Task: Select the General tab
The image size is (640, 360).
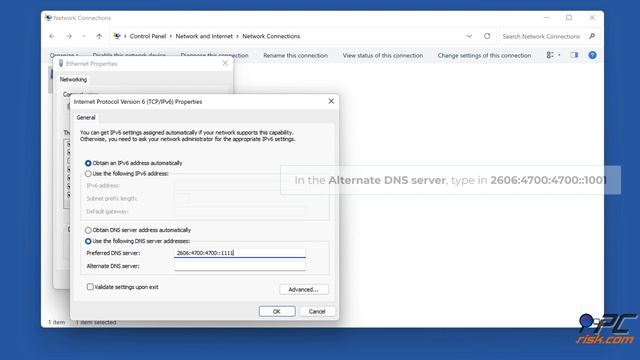Action: [x=86, y=118]
